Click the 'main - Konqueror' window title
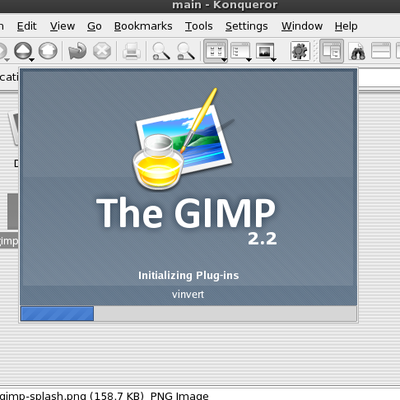400x400 pixels. (x=225, y=5)
